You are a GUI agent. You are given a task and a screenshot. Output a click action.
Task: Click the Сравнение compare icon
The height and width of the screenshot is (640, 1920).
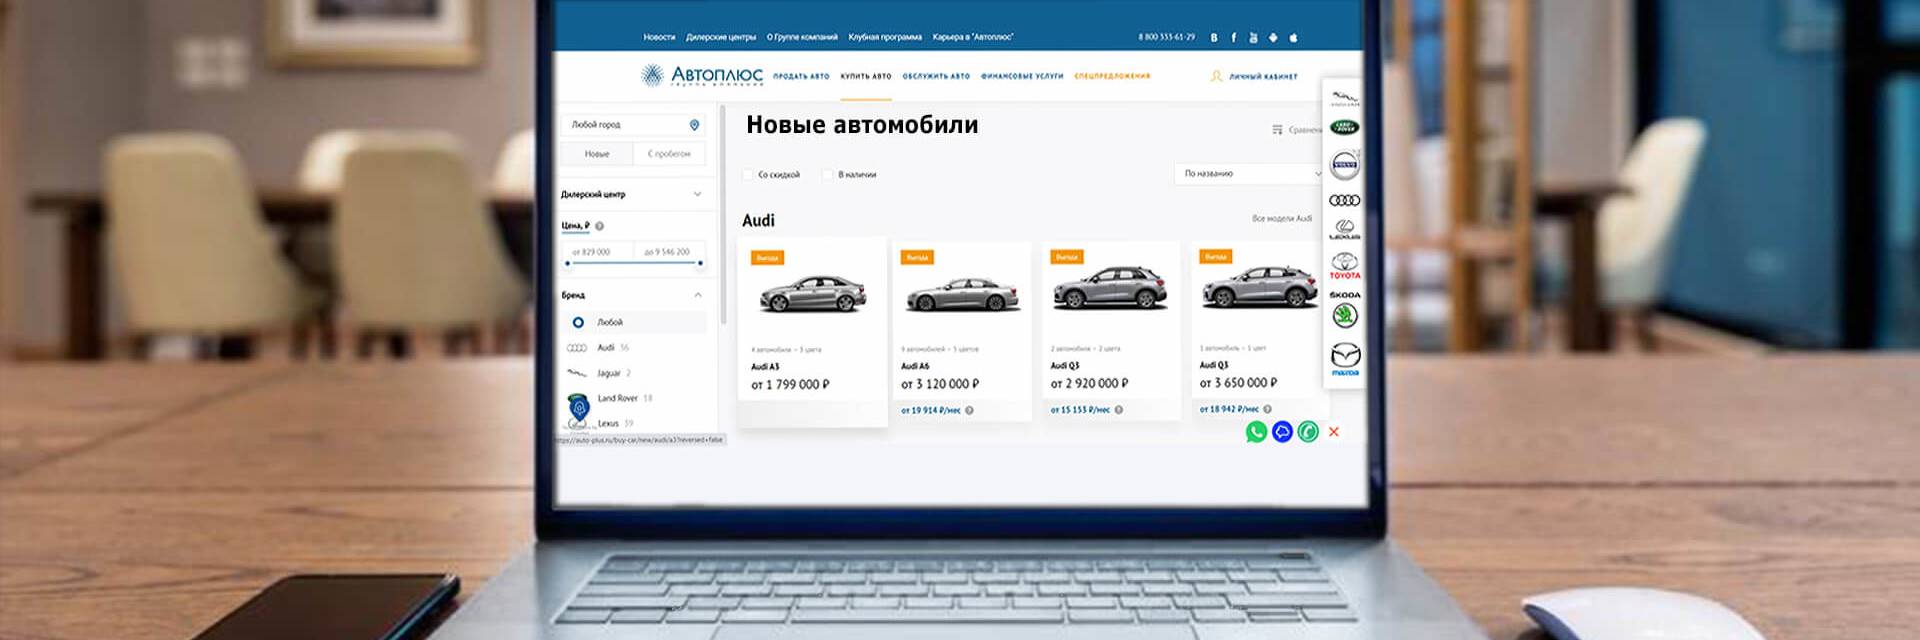[x=1277, y=130]
